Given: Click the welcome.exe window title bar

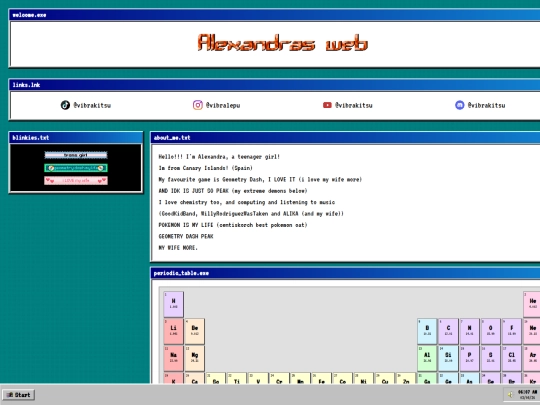Looking at the screenshot, I should point(274,15).
